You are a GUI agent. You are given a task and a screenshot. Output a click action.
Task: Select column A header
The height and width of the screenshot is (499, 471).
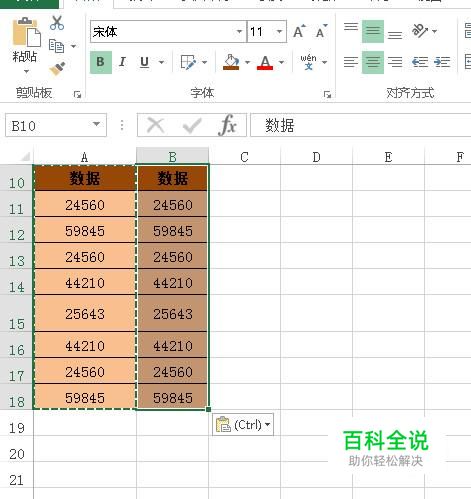85,157
